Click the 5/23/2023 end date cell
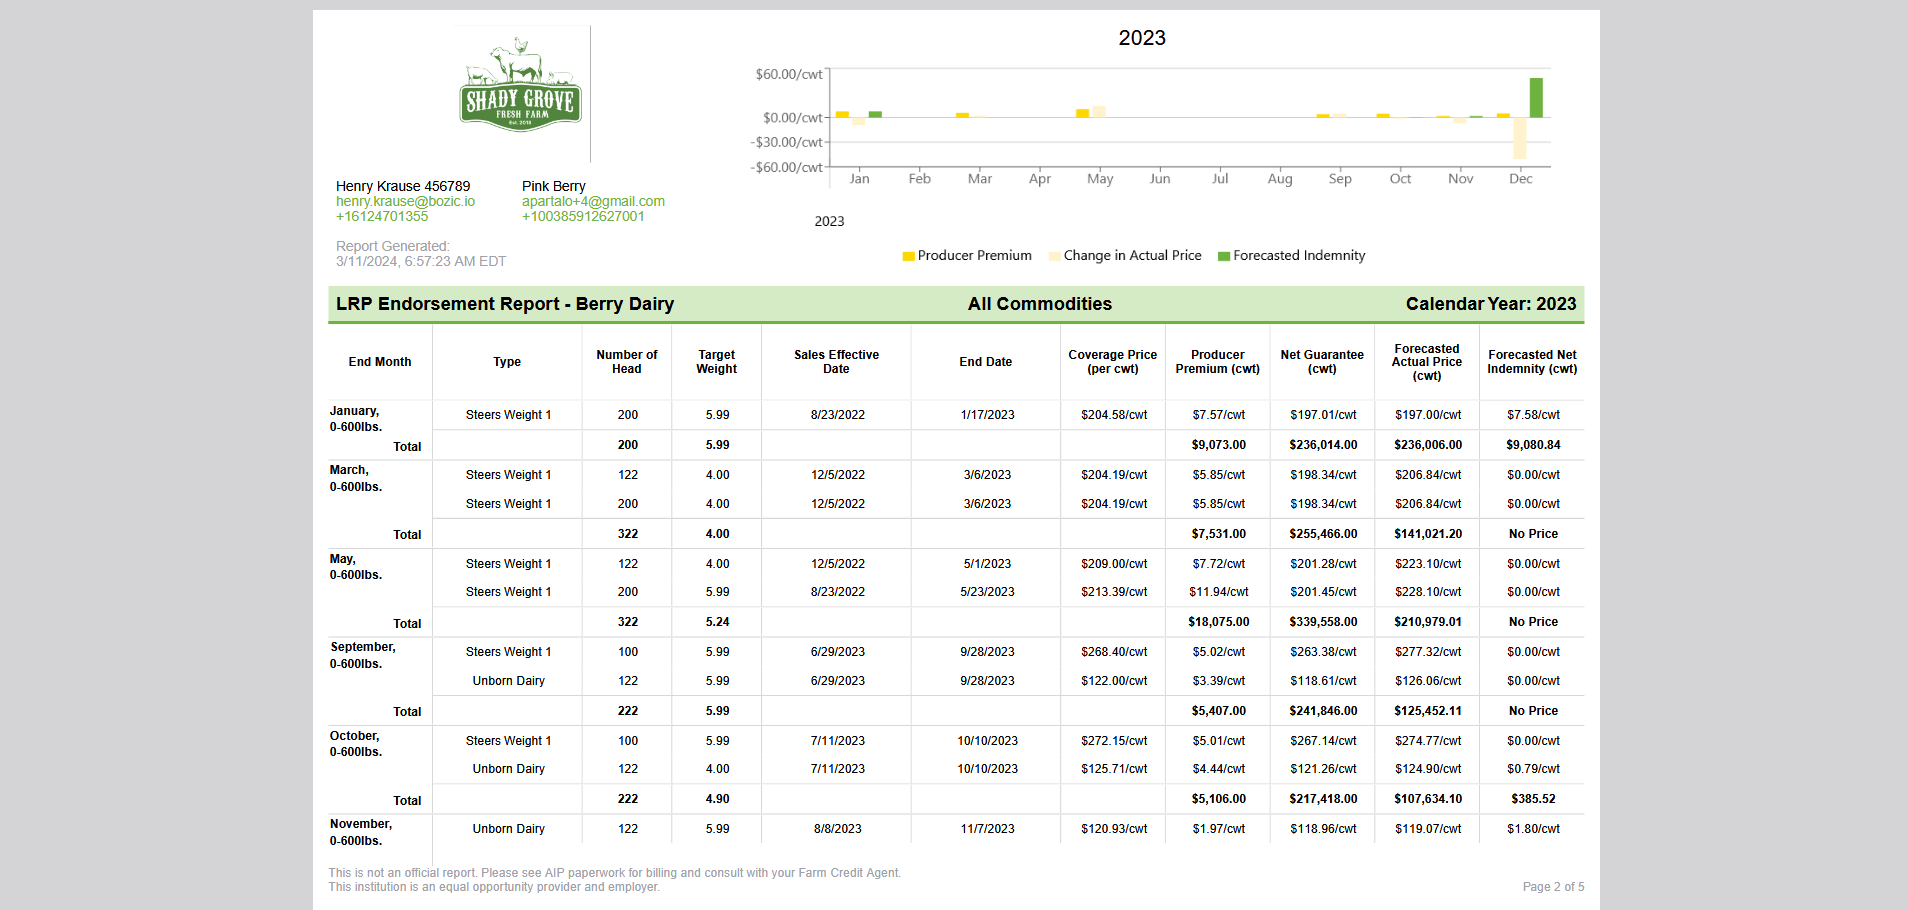 click(987, 592)
